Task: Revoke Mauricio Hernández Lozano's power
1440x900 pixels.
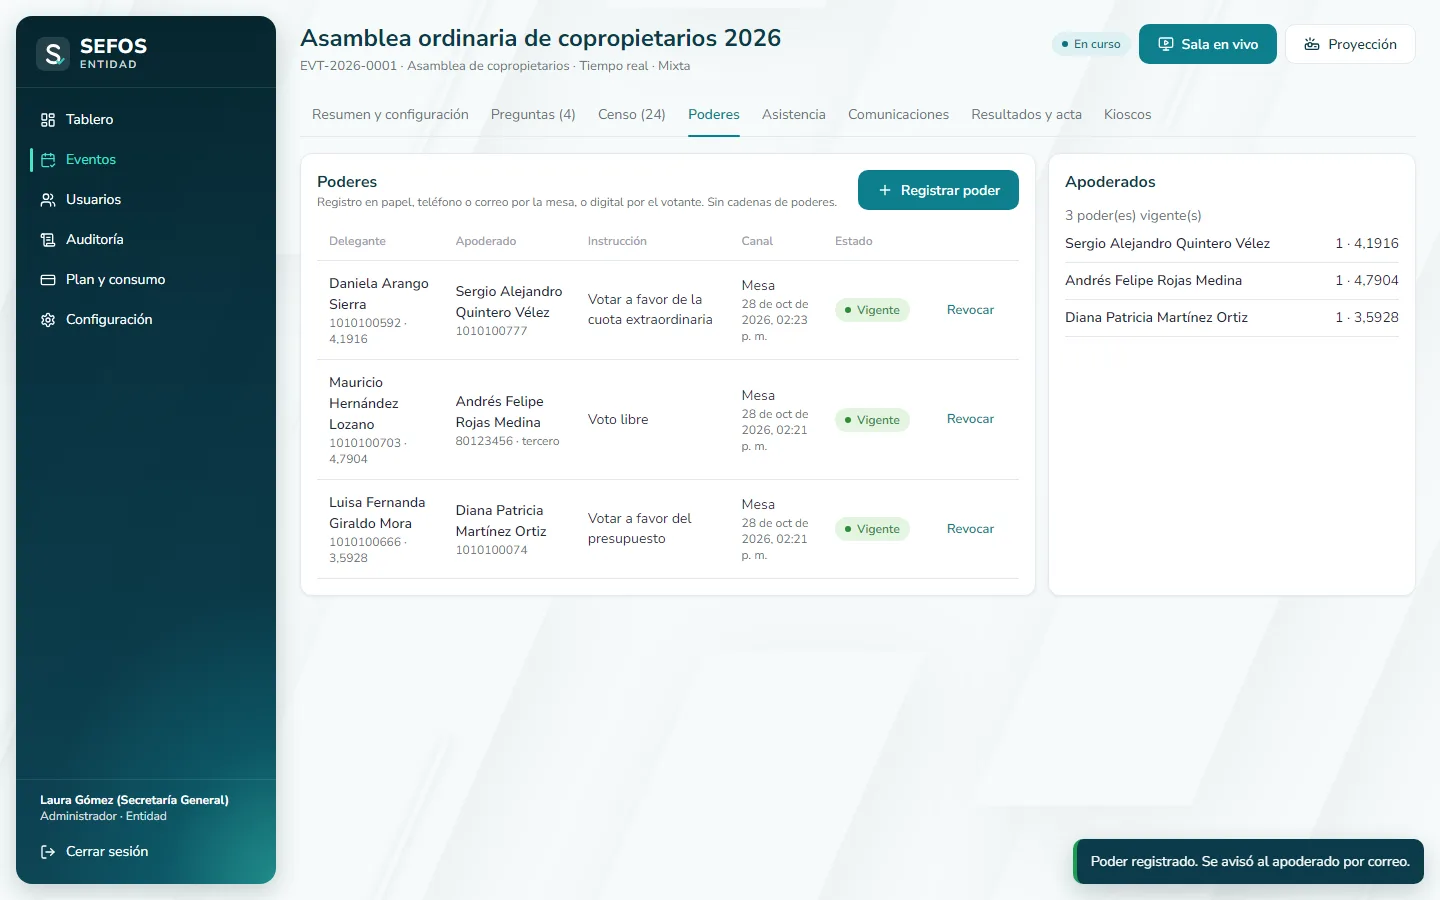Action: (970, 419)
